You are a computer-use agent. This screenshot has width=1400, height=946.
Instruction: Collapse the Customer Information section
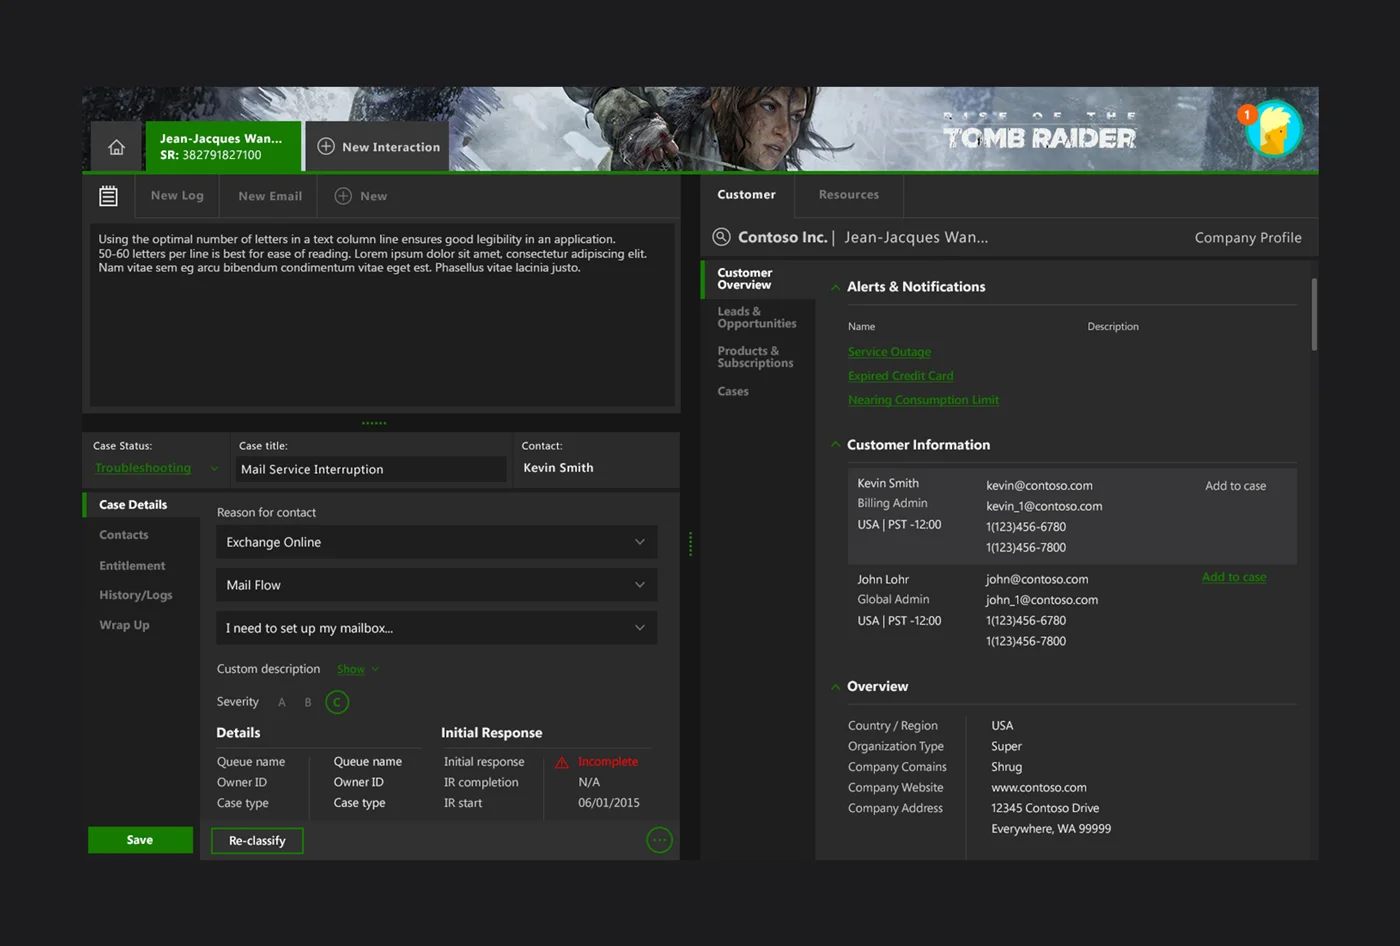tap(835, 445)
